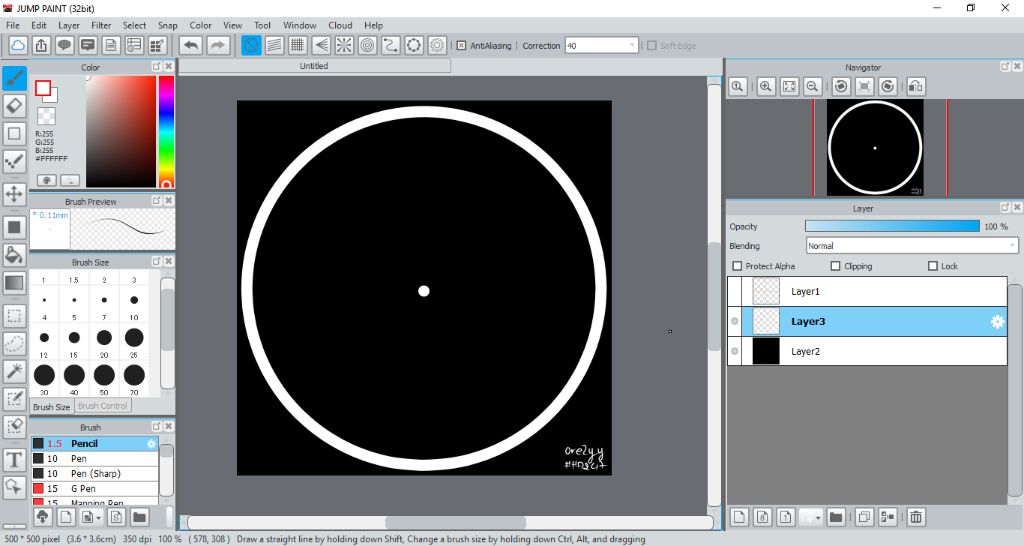The image size is (1024, 546).
Task: Enable vanishing point snap
Action: click(x=321, y=45)
